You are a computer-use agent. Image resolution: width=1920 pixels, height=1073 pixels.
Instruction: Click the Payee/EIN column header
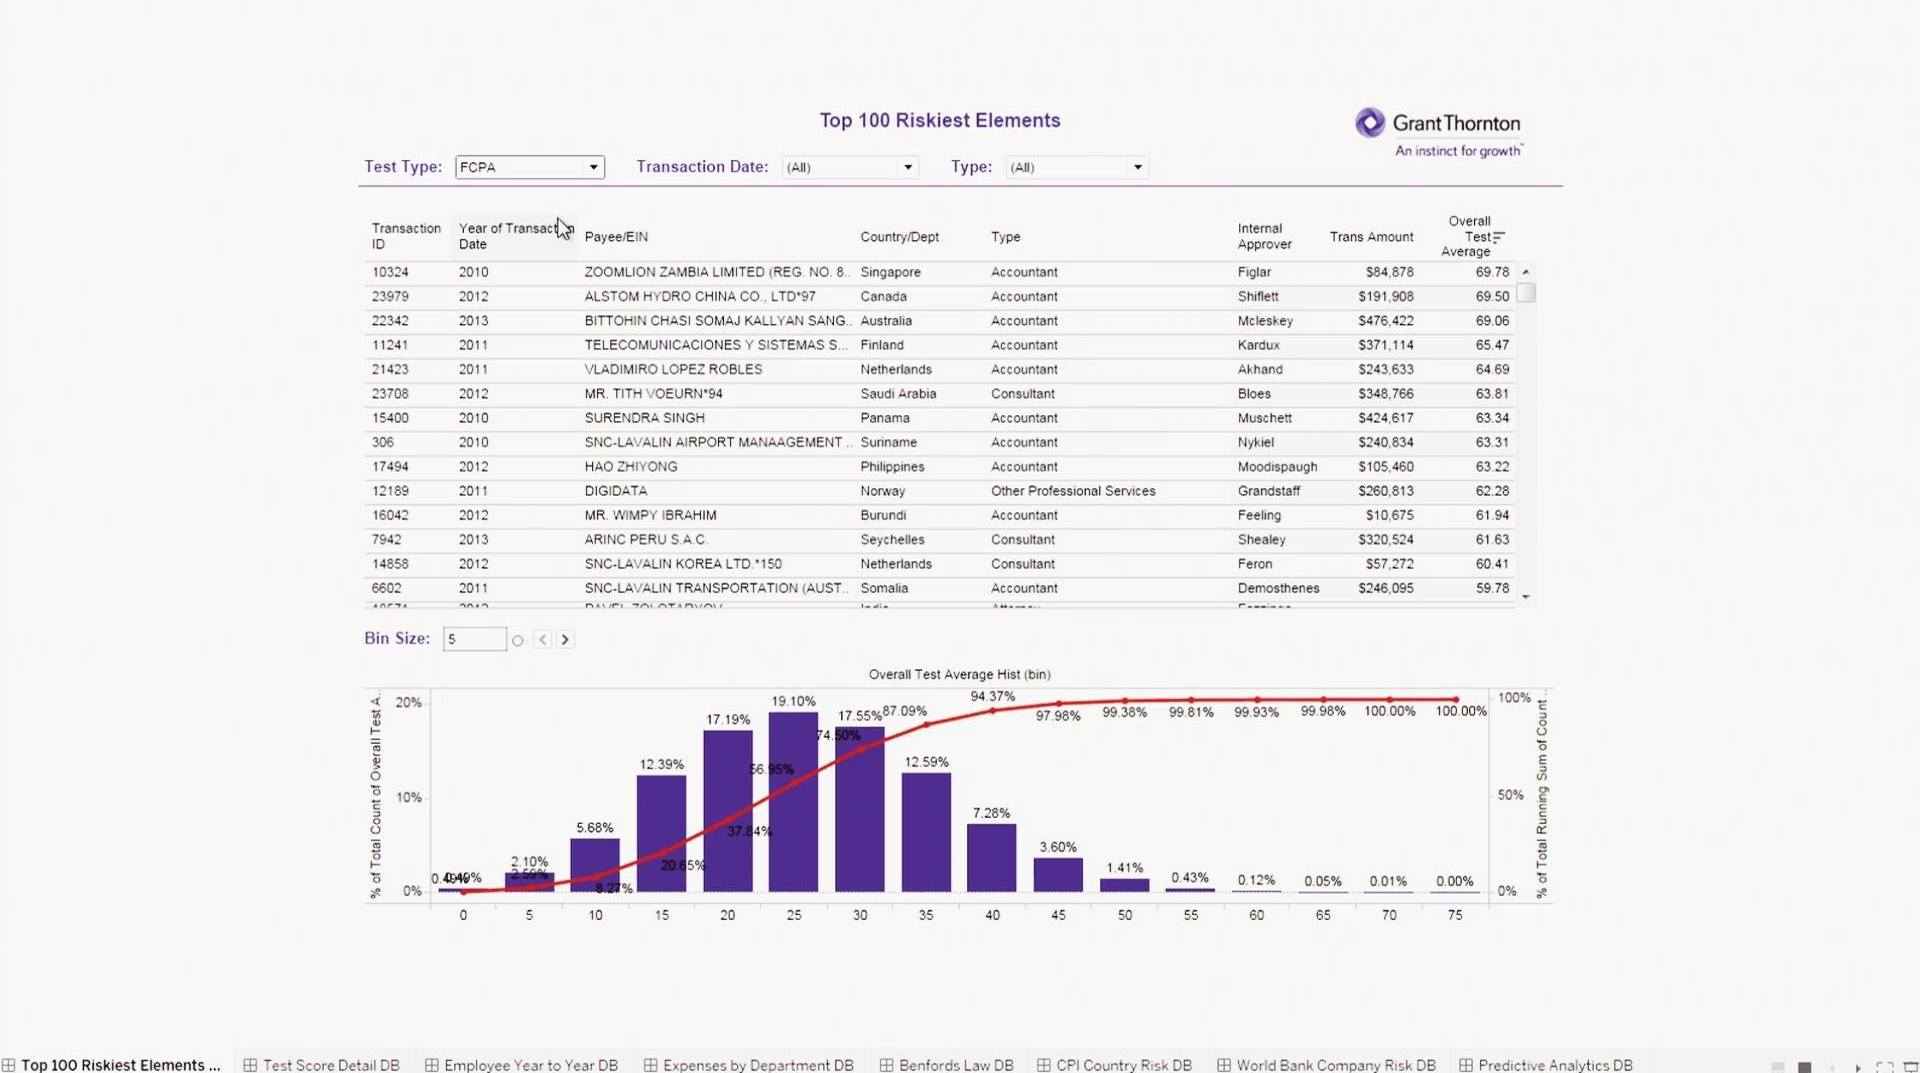[616, 237]
